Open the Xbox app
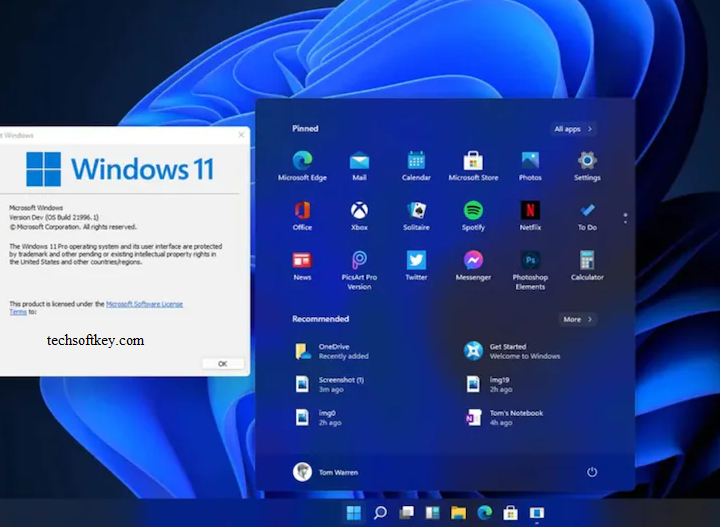The image size is (720, 527). 359,216
